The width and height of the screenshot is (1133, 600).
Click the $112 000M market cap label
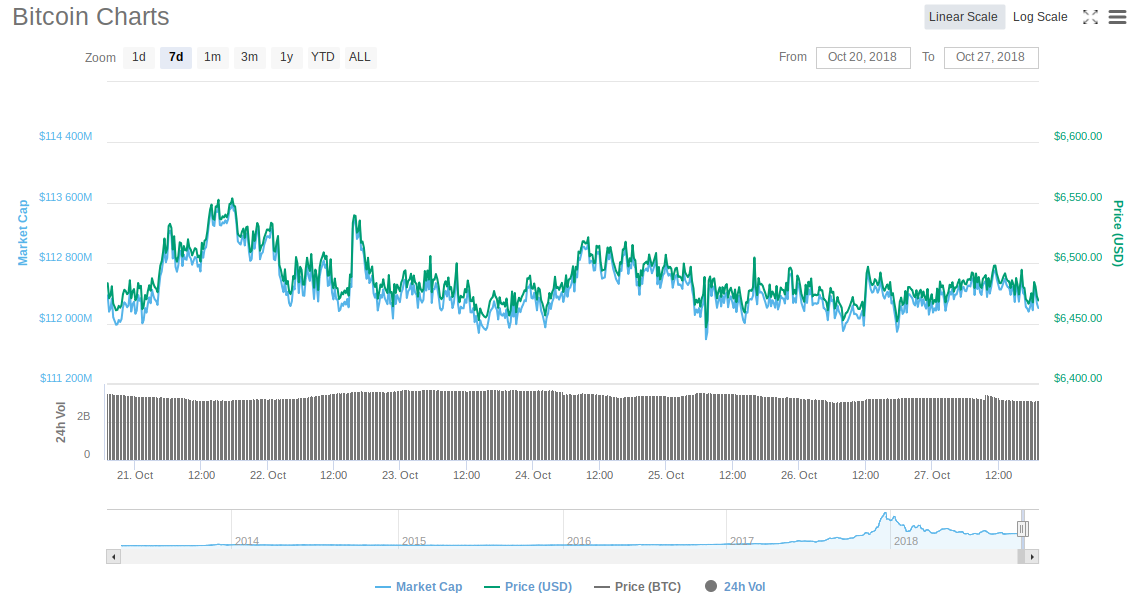pyautogui.click(x=66, y=318)
